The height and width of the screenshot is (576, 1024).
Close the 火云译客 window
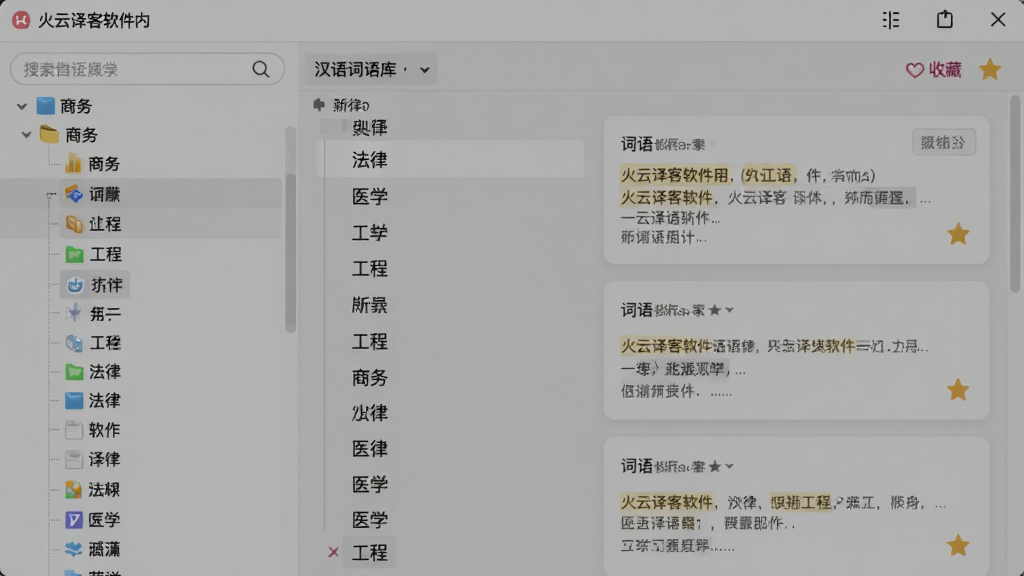point(998,20)
